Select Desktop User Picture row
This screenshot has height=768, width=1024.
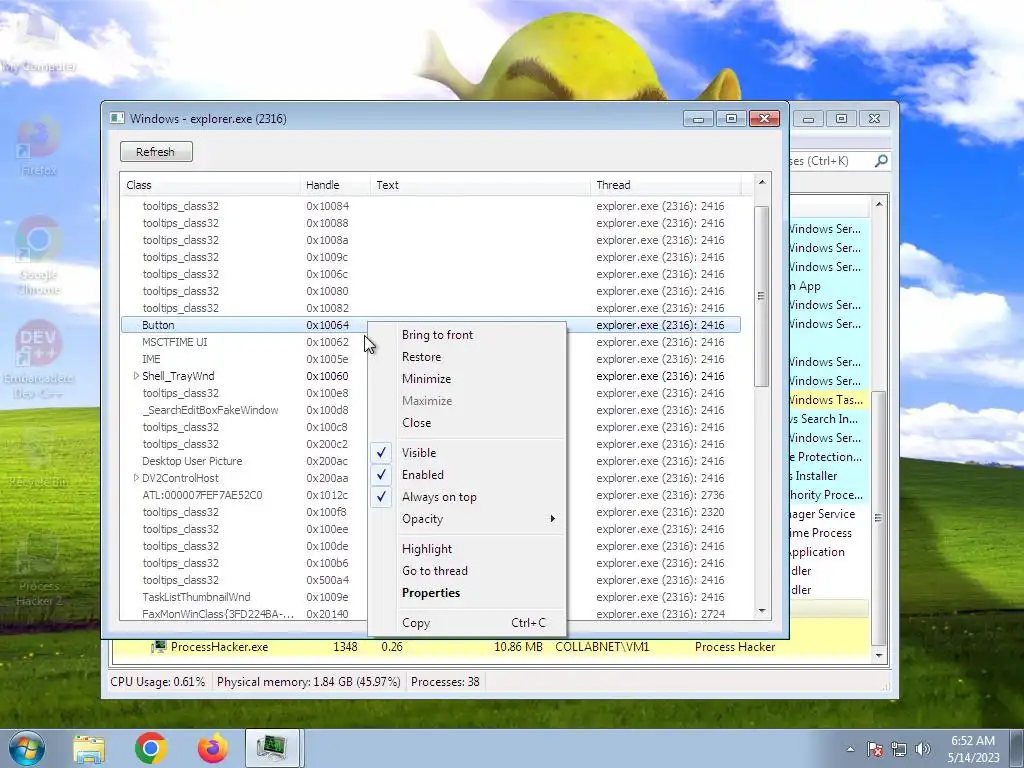point(431,460)
